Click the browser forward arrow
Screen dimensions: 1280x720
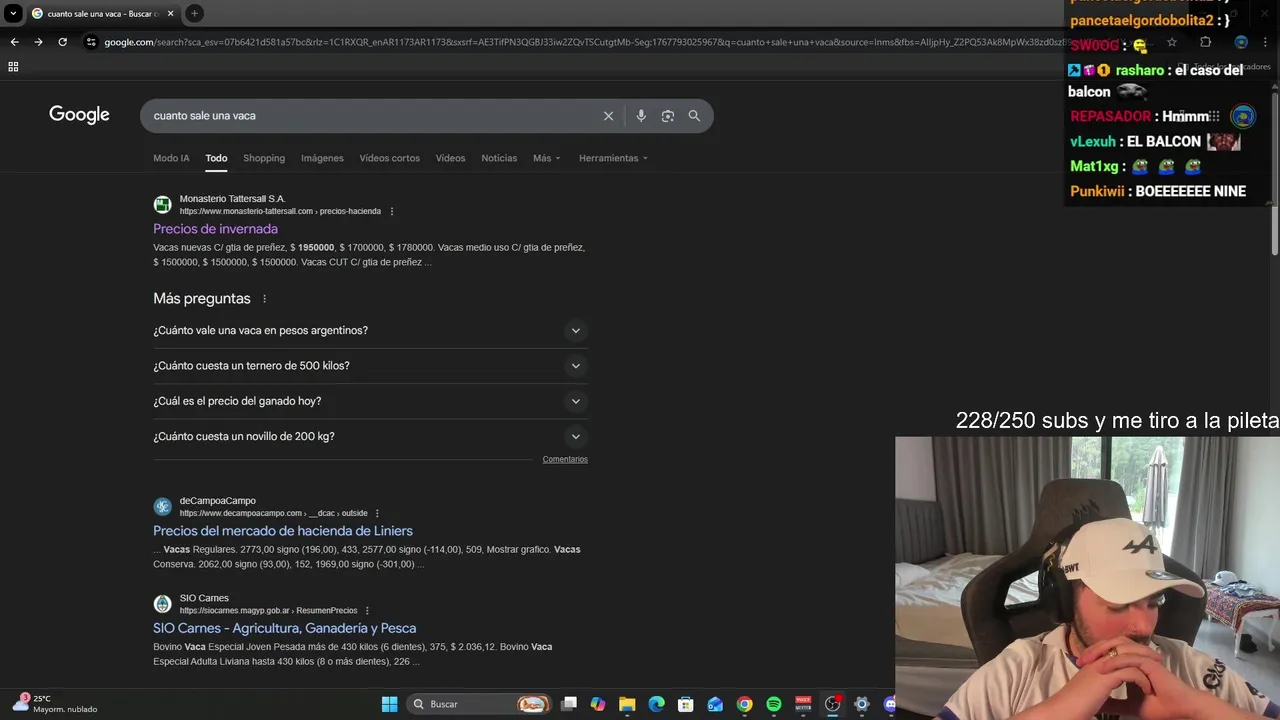(38, 42)
